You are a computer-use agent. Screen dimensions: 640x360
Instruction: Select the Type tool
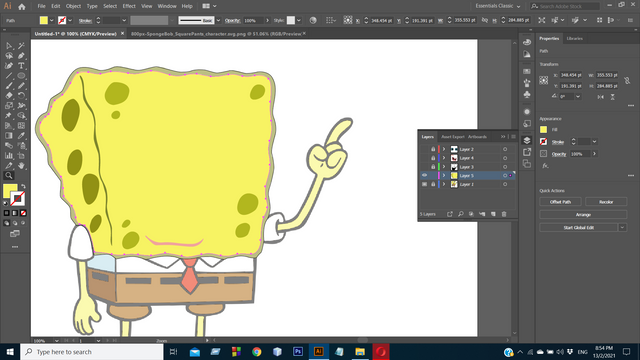click(21, 66)
